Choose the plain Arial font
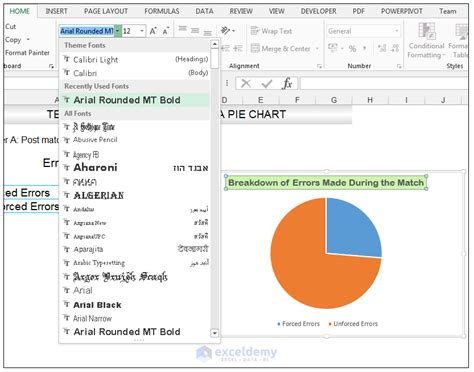Screen dimensions: 474x372 click(x=135, y=290)
